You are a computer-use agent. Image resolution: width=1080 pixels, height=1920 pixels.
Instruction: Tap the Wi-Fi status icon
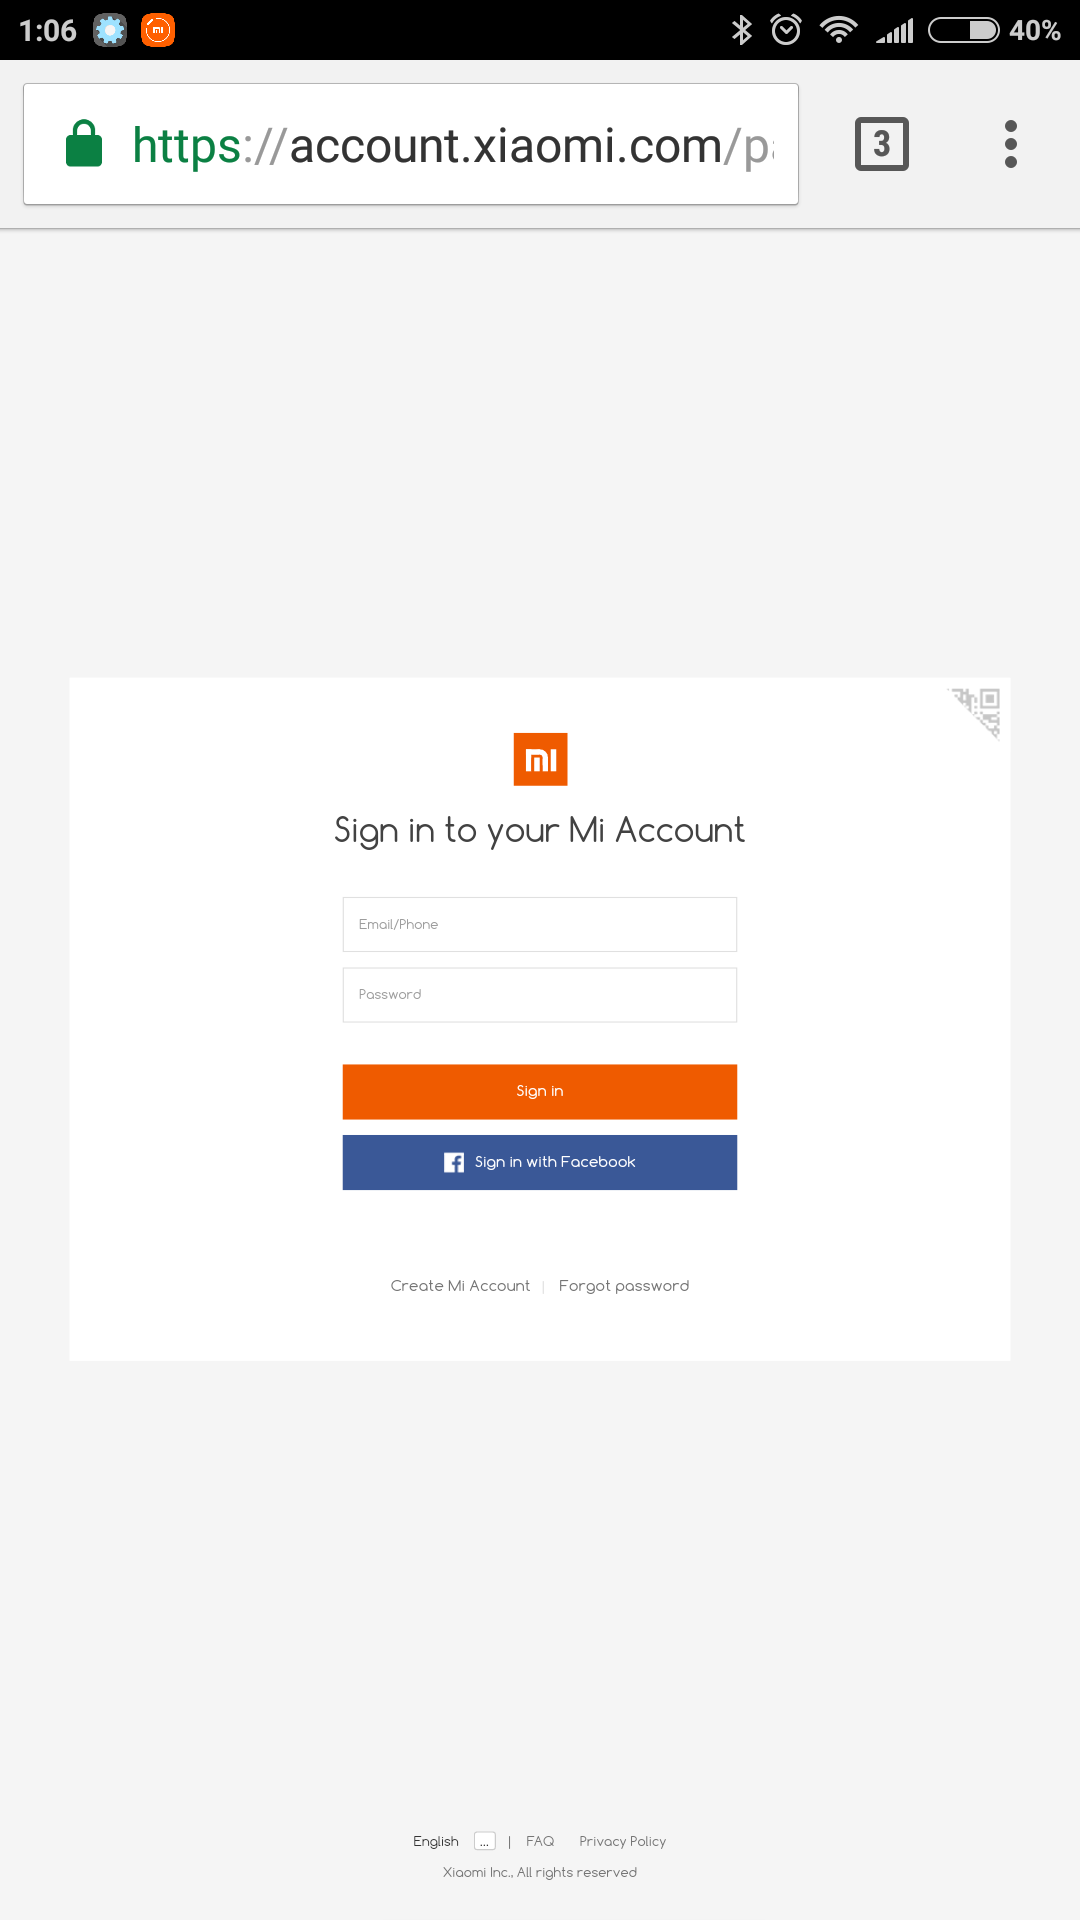coord(838,30)
